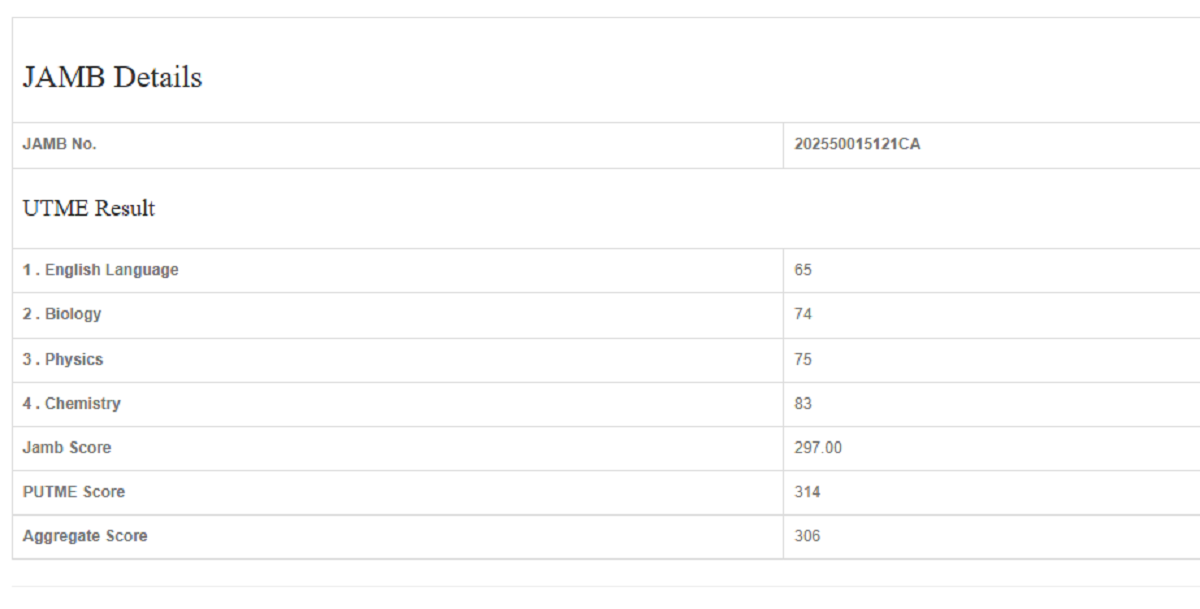The height and width of the screenshot is (609, 1200).
Task: Select the Chemistry score 83
Action: click(803, 404)
